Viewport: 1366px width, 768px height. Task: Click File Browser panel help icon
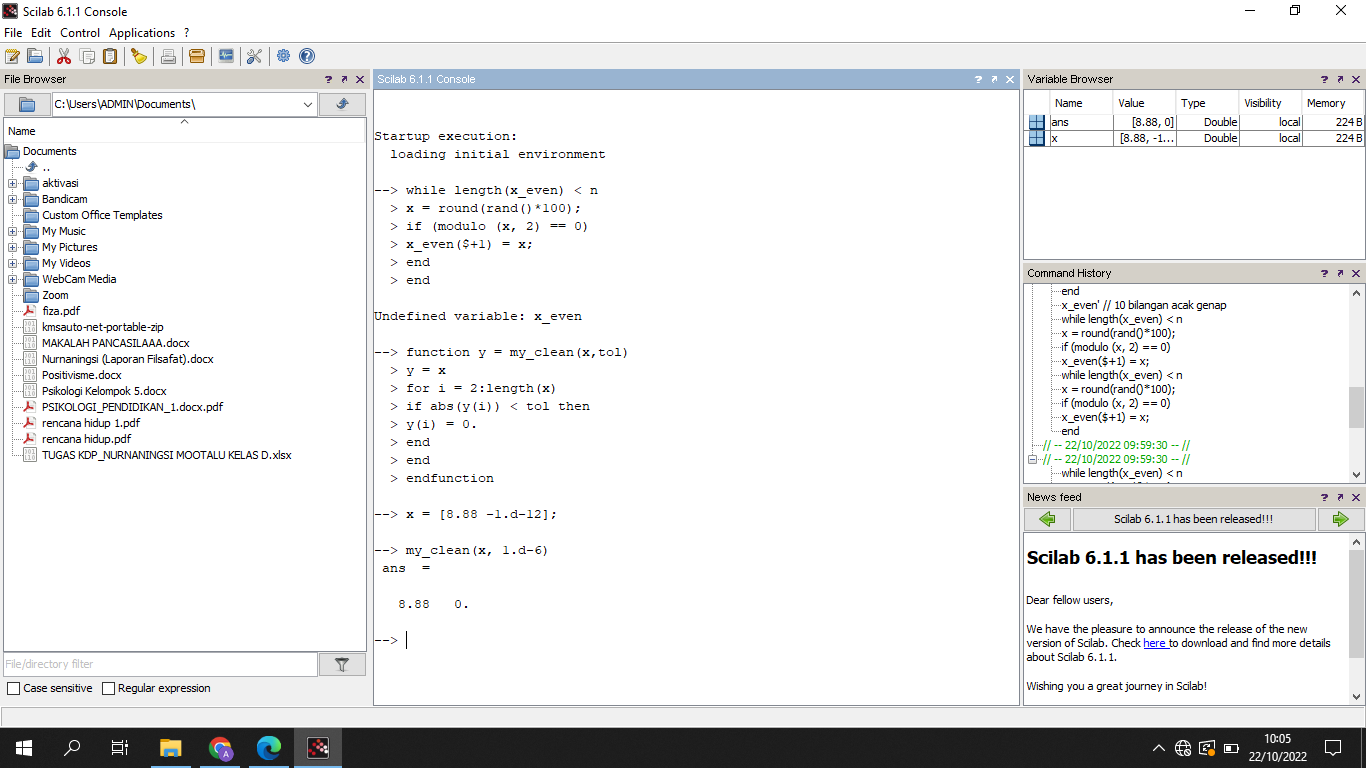click(328, 79)
